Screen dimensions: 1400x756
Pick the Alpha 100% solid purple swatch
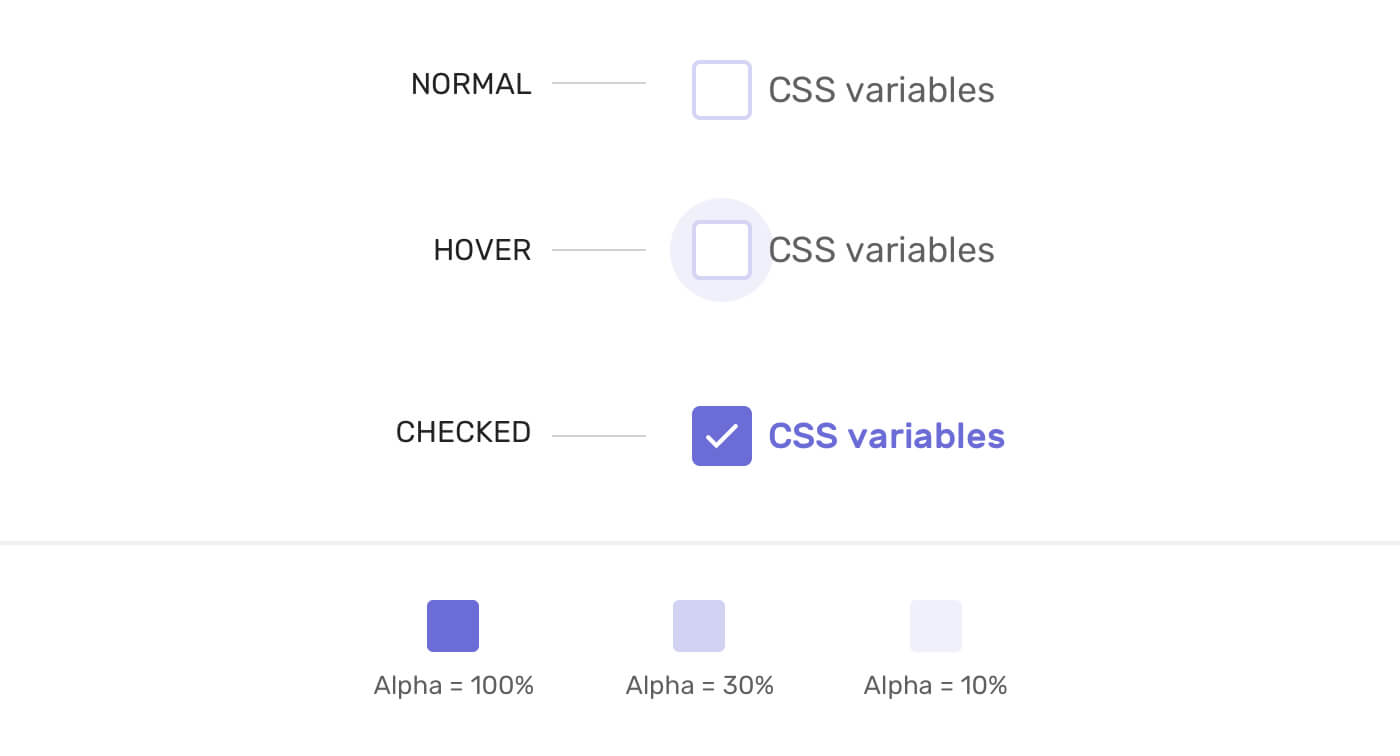coord(453,626)
